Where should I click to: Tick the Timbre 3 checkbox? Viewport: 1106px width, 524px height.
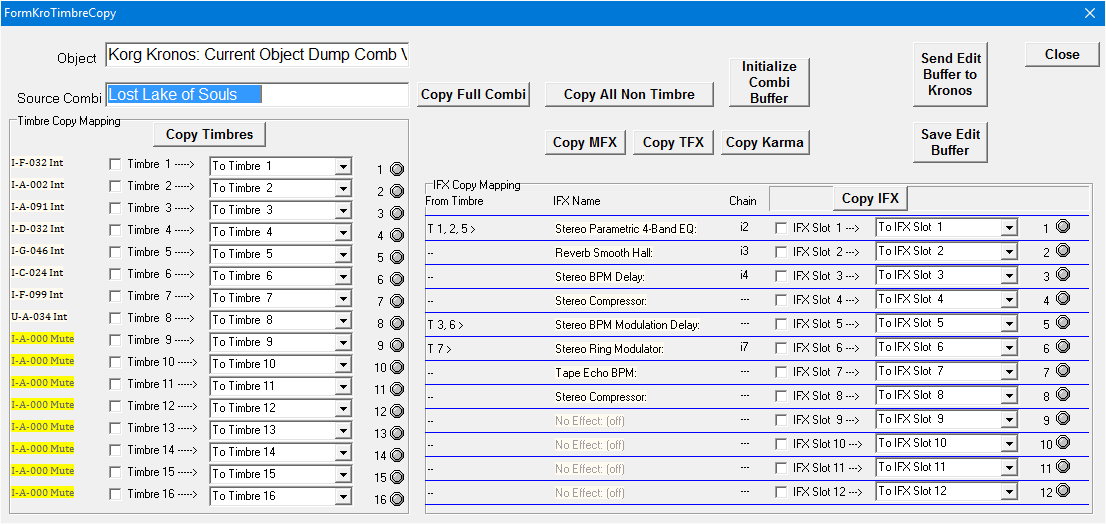click(x=115, y=208)
